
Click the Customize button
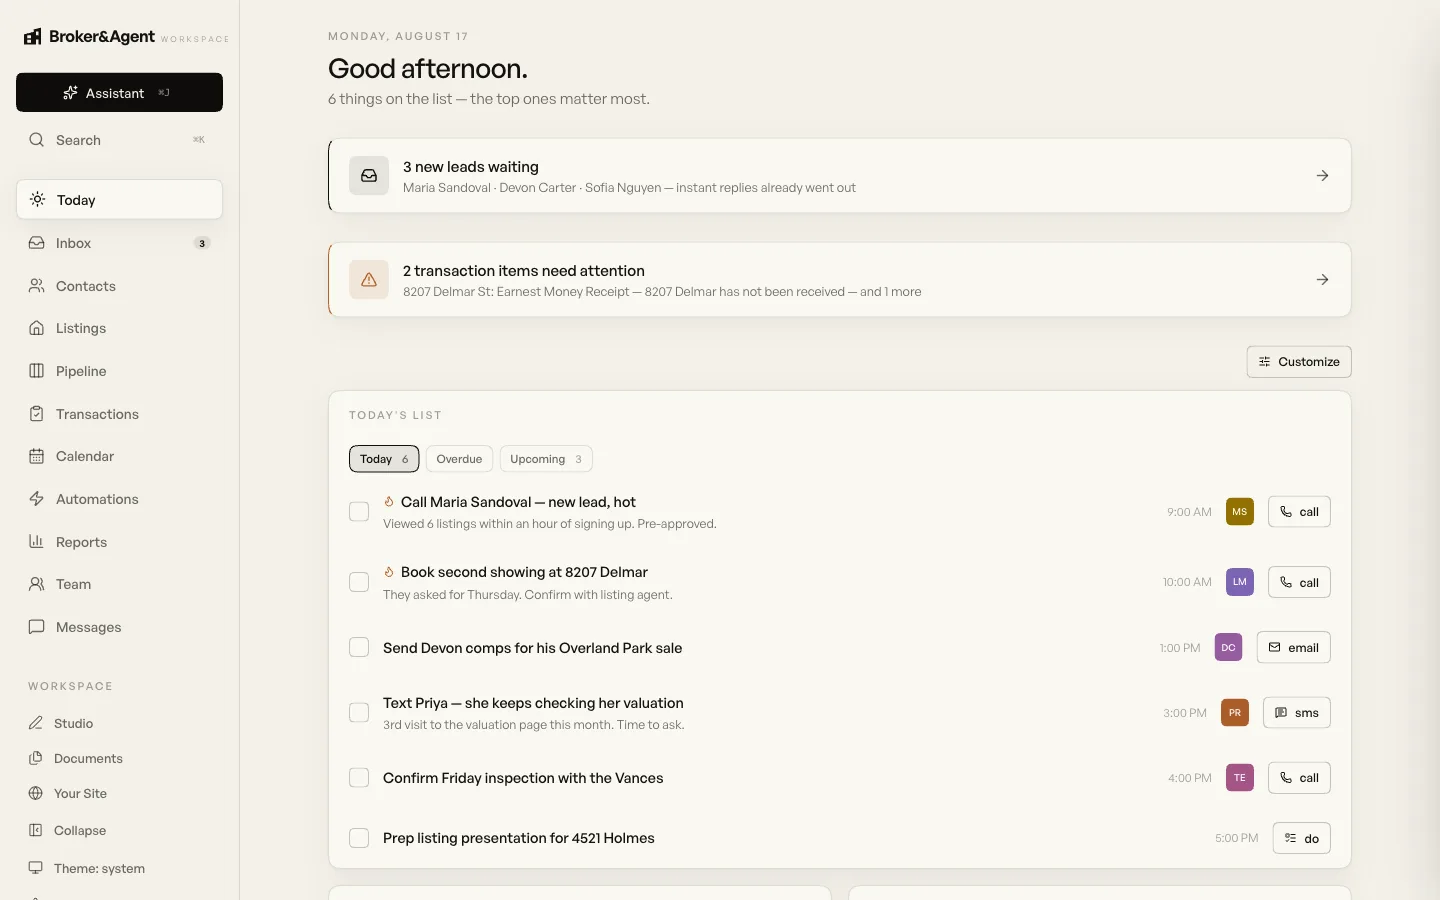click(1299, 362)
